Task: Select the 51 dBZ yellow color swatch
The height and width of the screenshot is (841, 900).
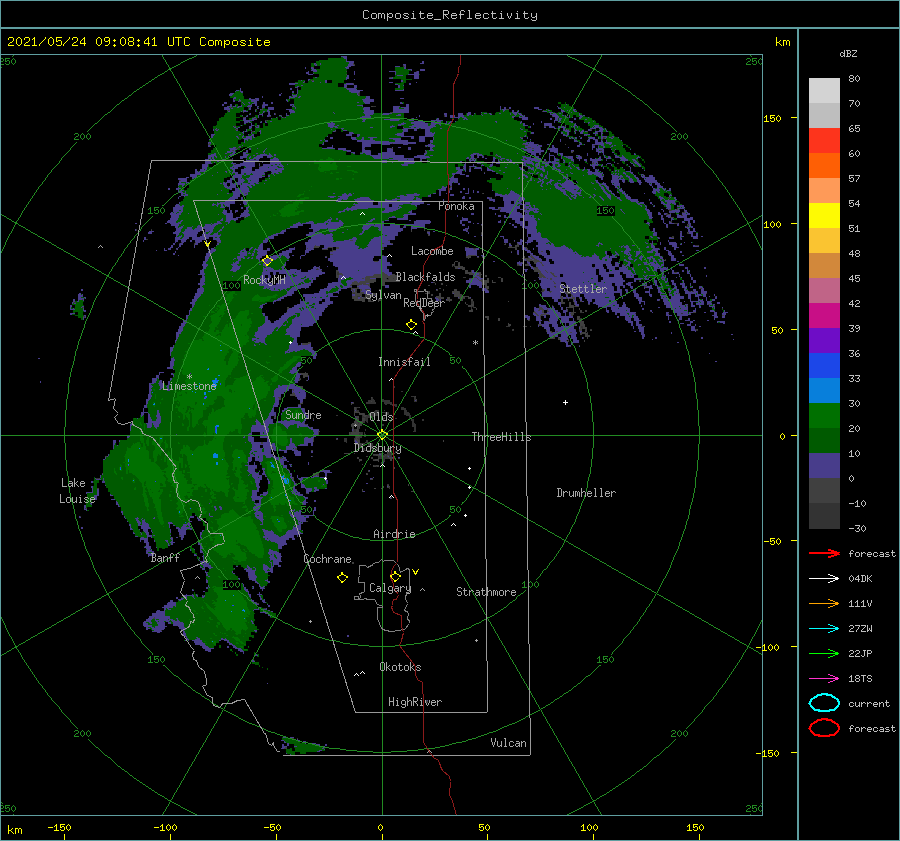Action: tap(824, 216)
